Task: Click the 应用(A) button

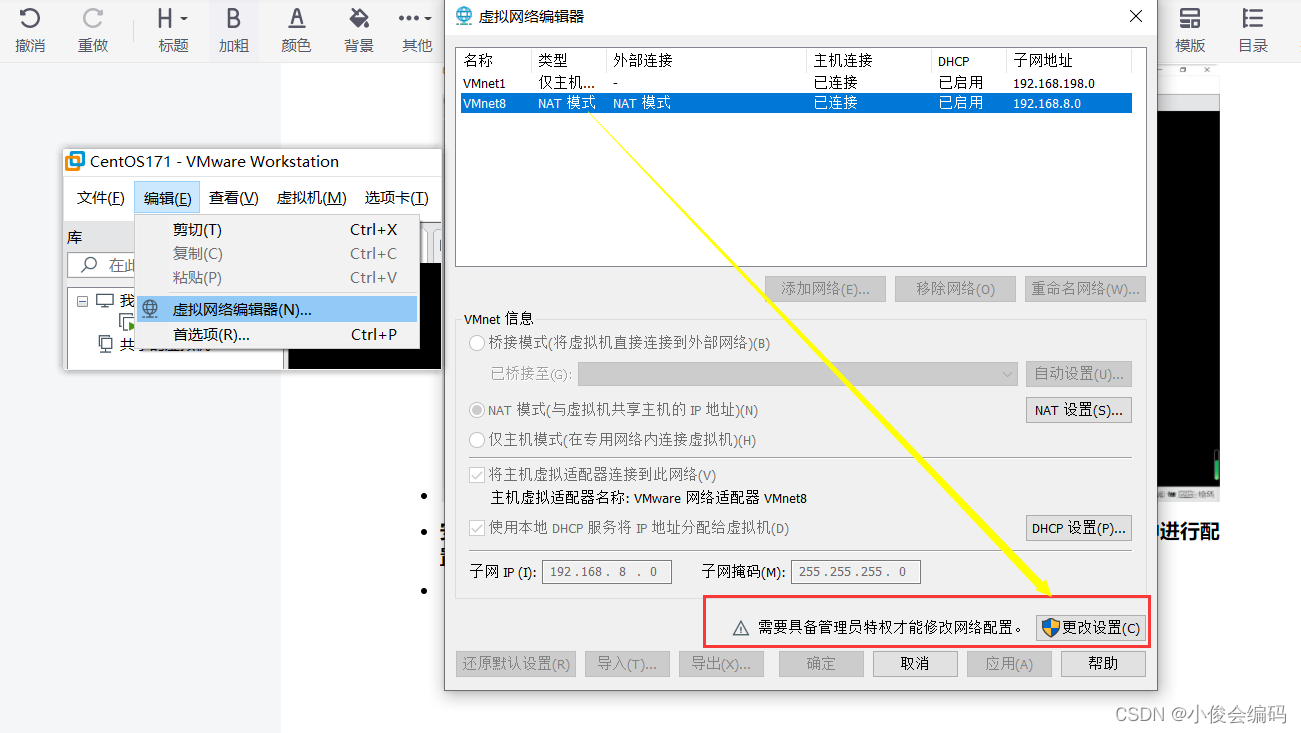Action: click(x=1009, y=664)
